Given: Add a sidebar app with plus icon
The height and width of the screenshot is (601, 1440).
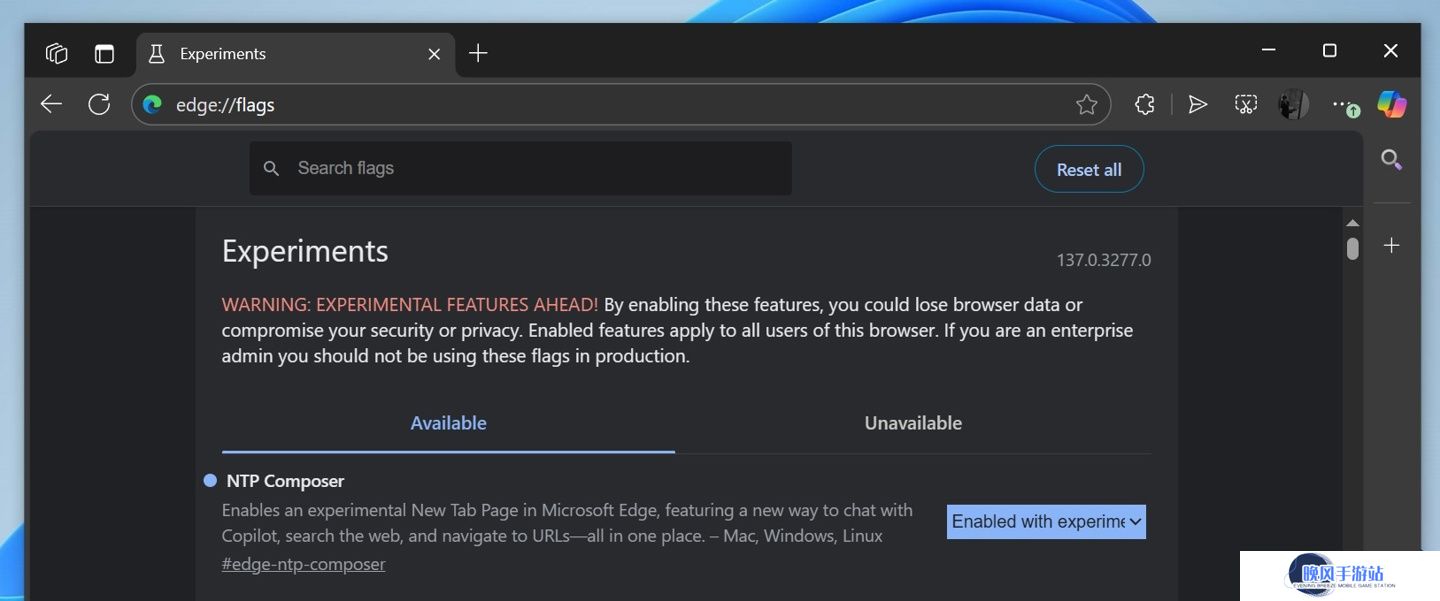Looking at the screenshot, I should pos(1391,245).
